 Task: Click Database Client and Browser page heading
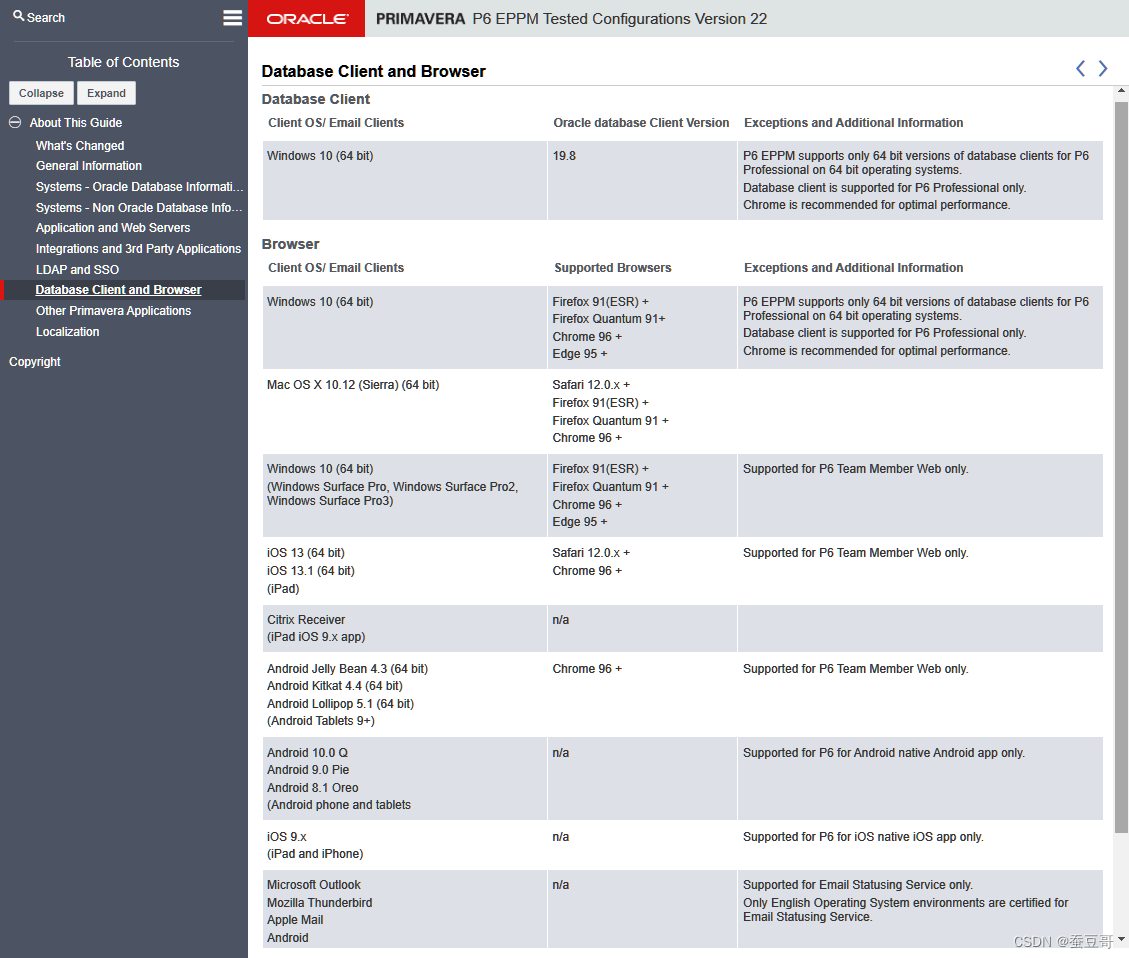coord(374,71)
